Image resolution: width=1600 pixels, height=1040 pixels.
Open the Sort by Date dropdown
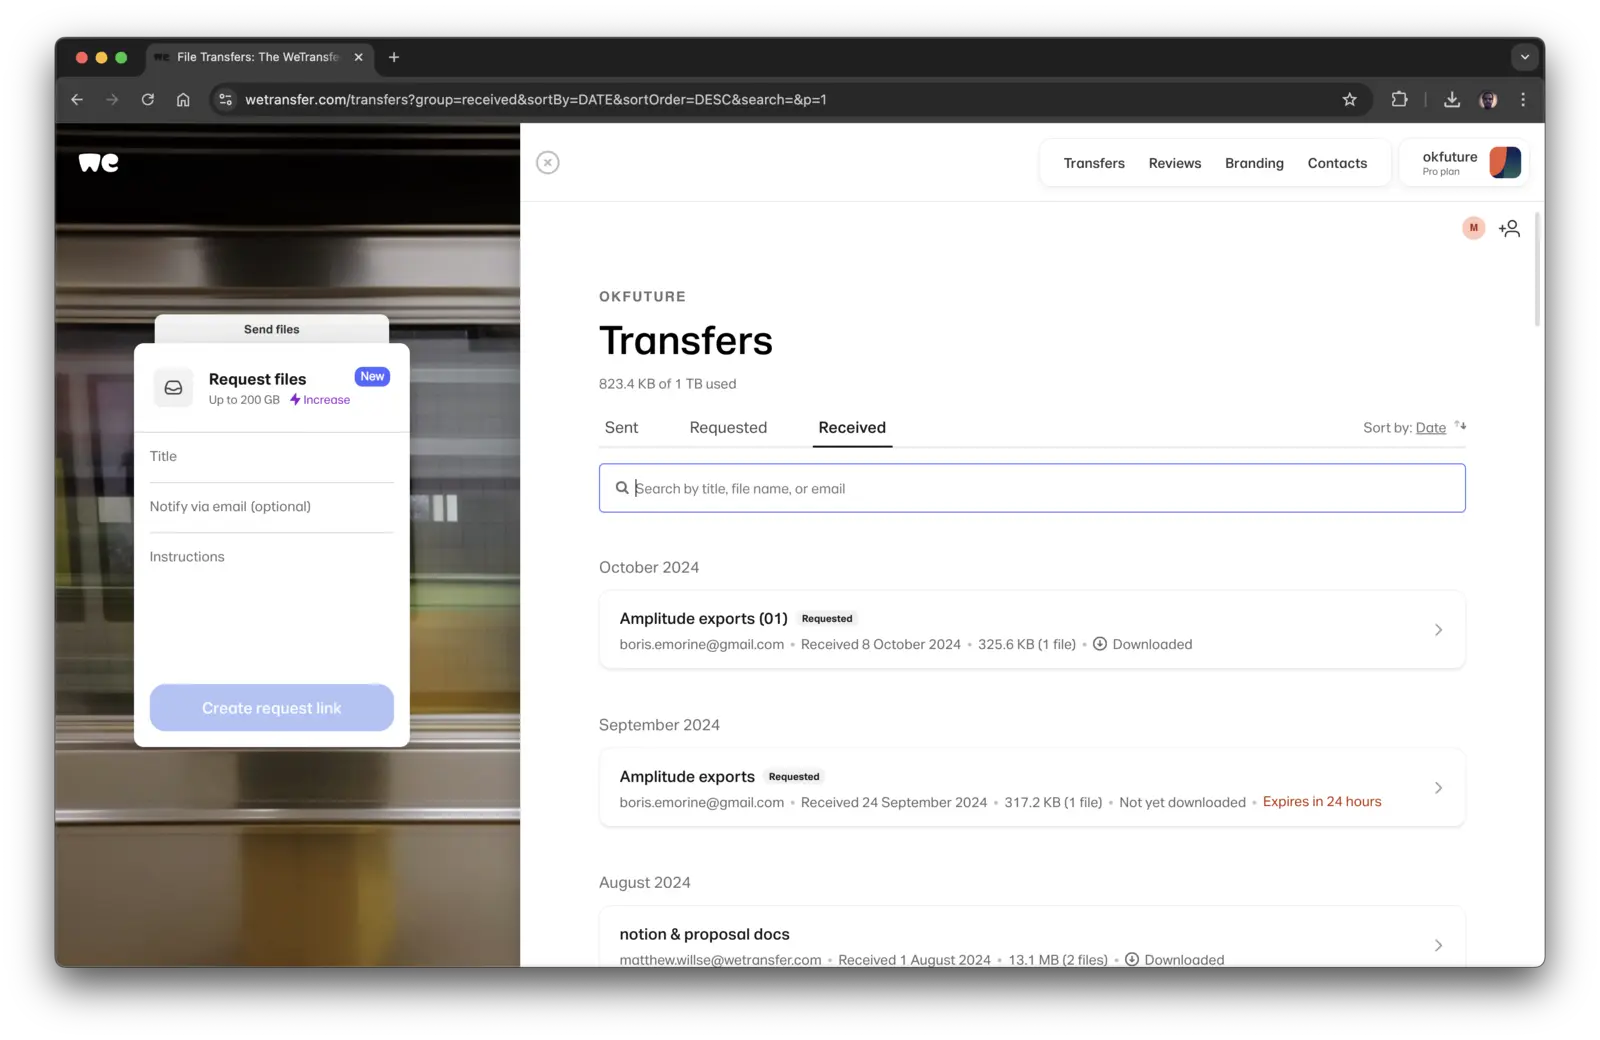(x=1430, y=427)
